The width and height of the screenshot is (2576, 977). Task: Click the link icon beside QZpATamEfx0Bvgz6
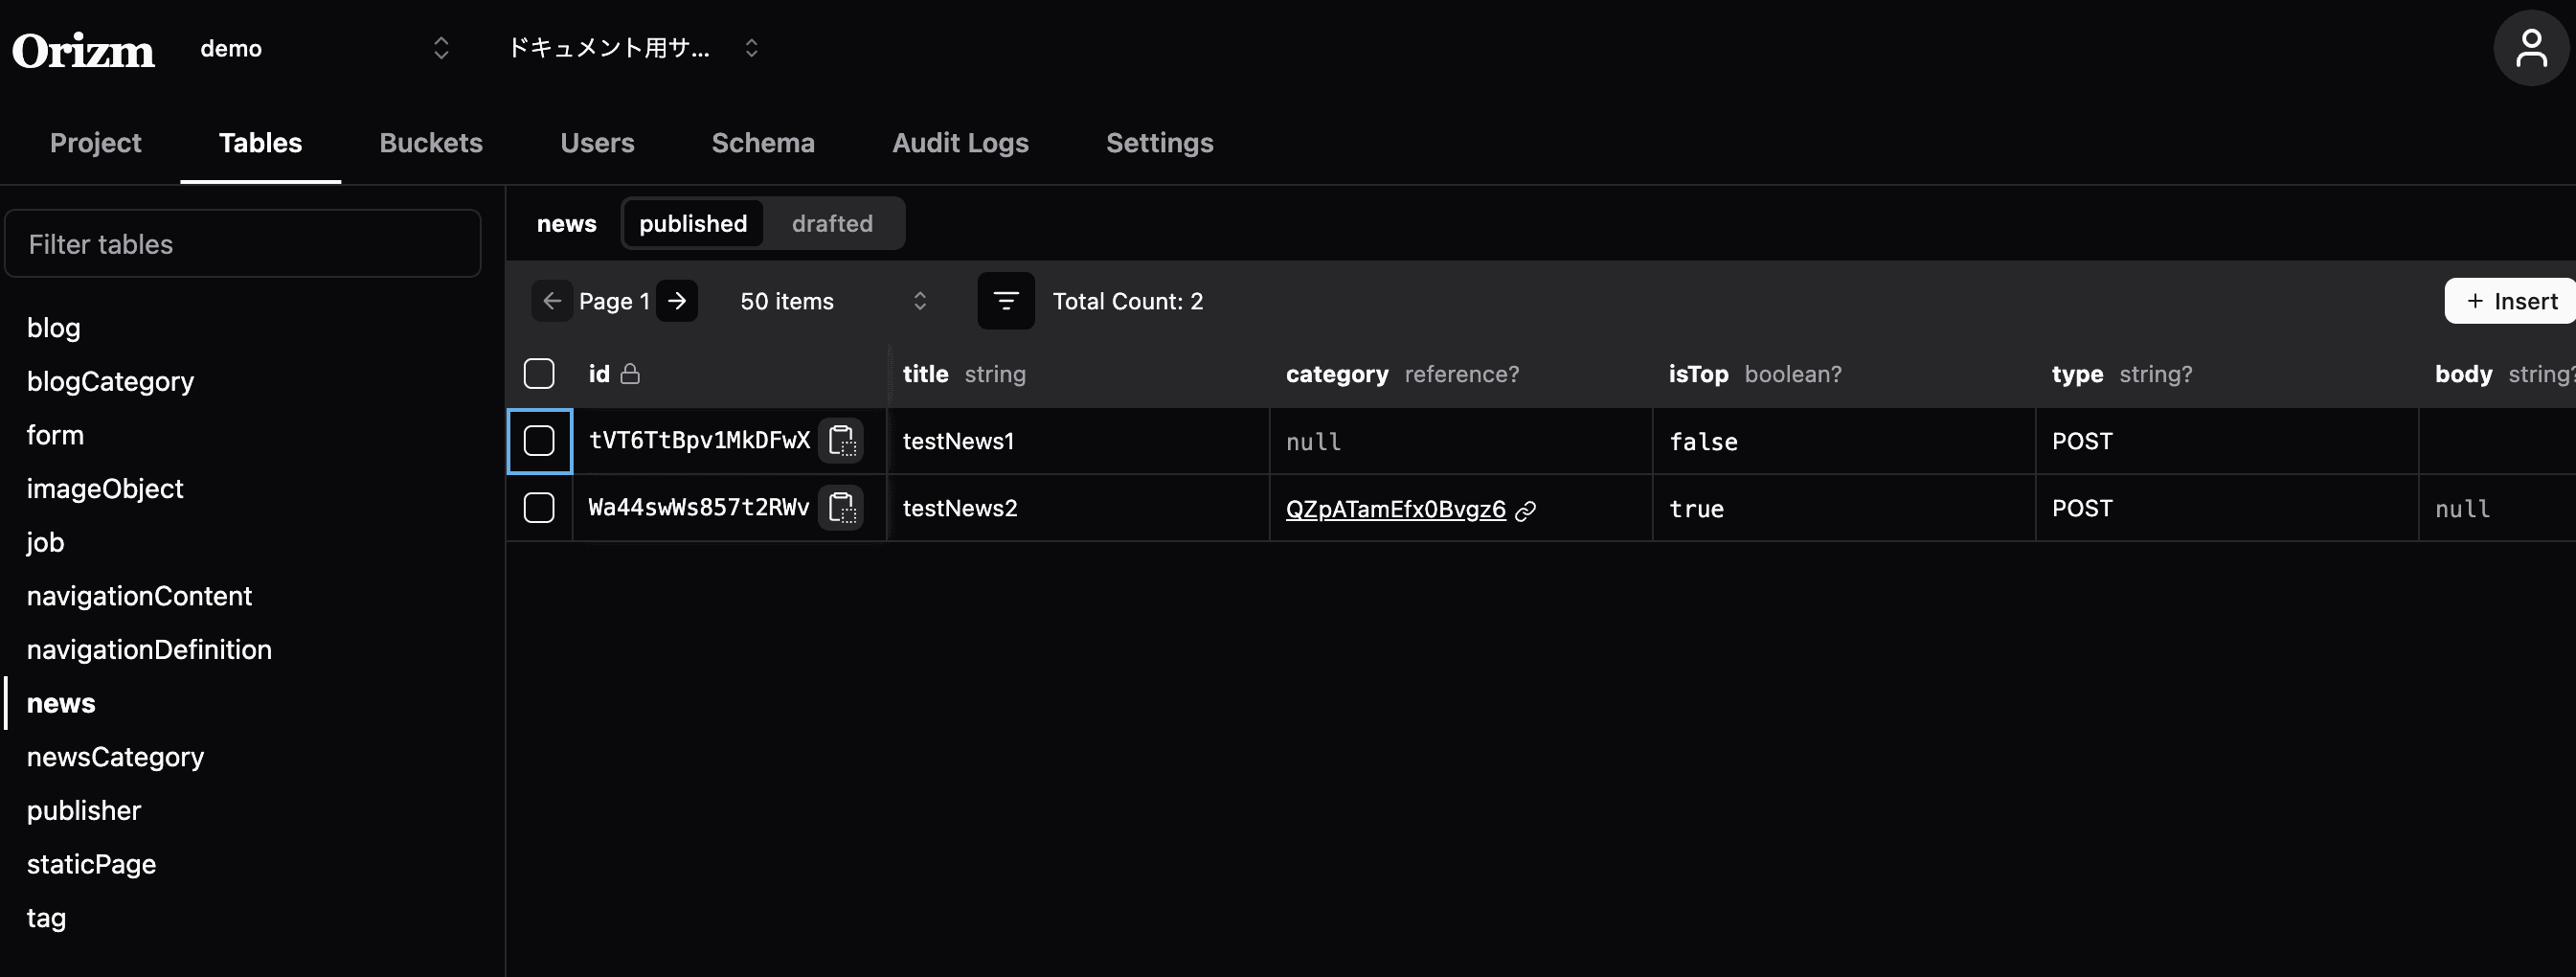coord(1525,511)
